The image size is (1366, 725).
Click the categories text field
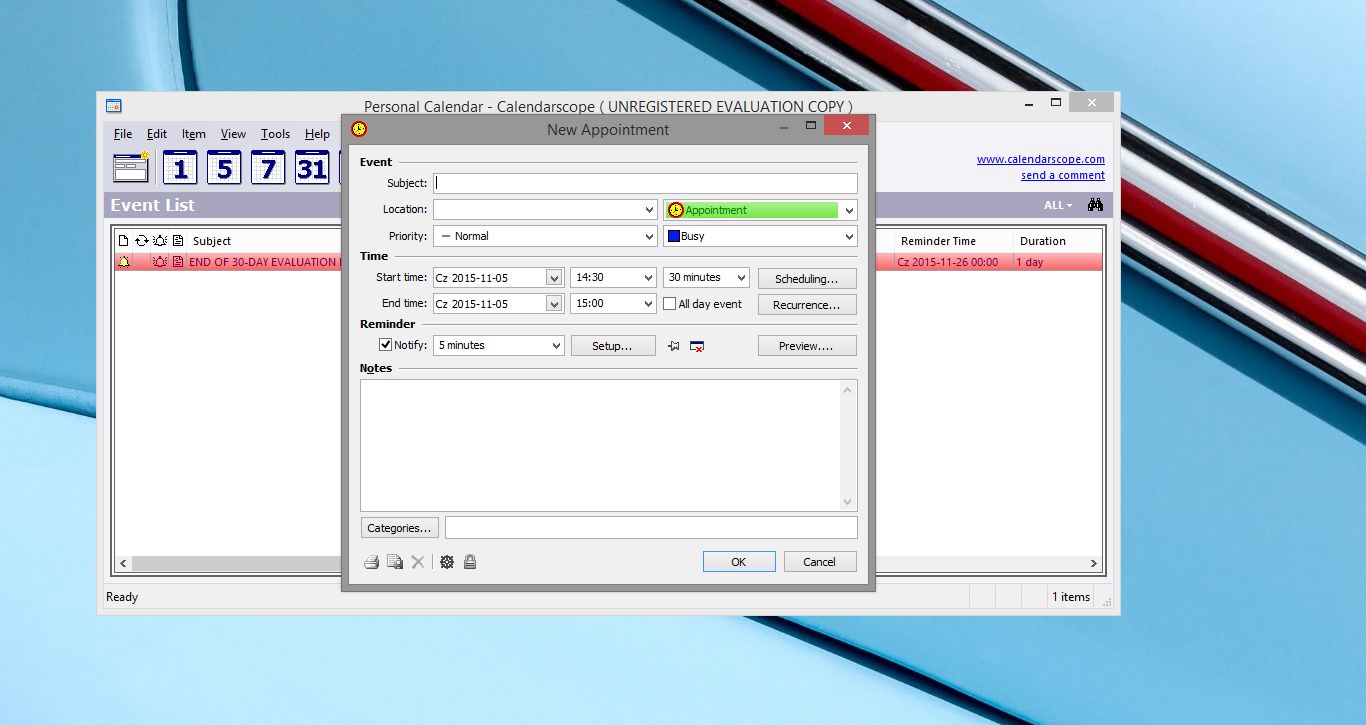coord(651,528)
